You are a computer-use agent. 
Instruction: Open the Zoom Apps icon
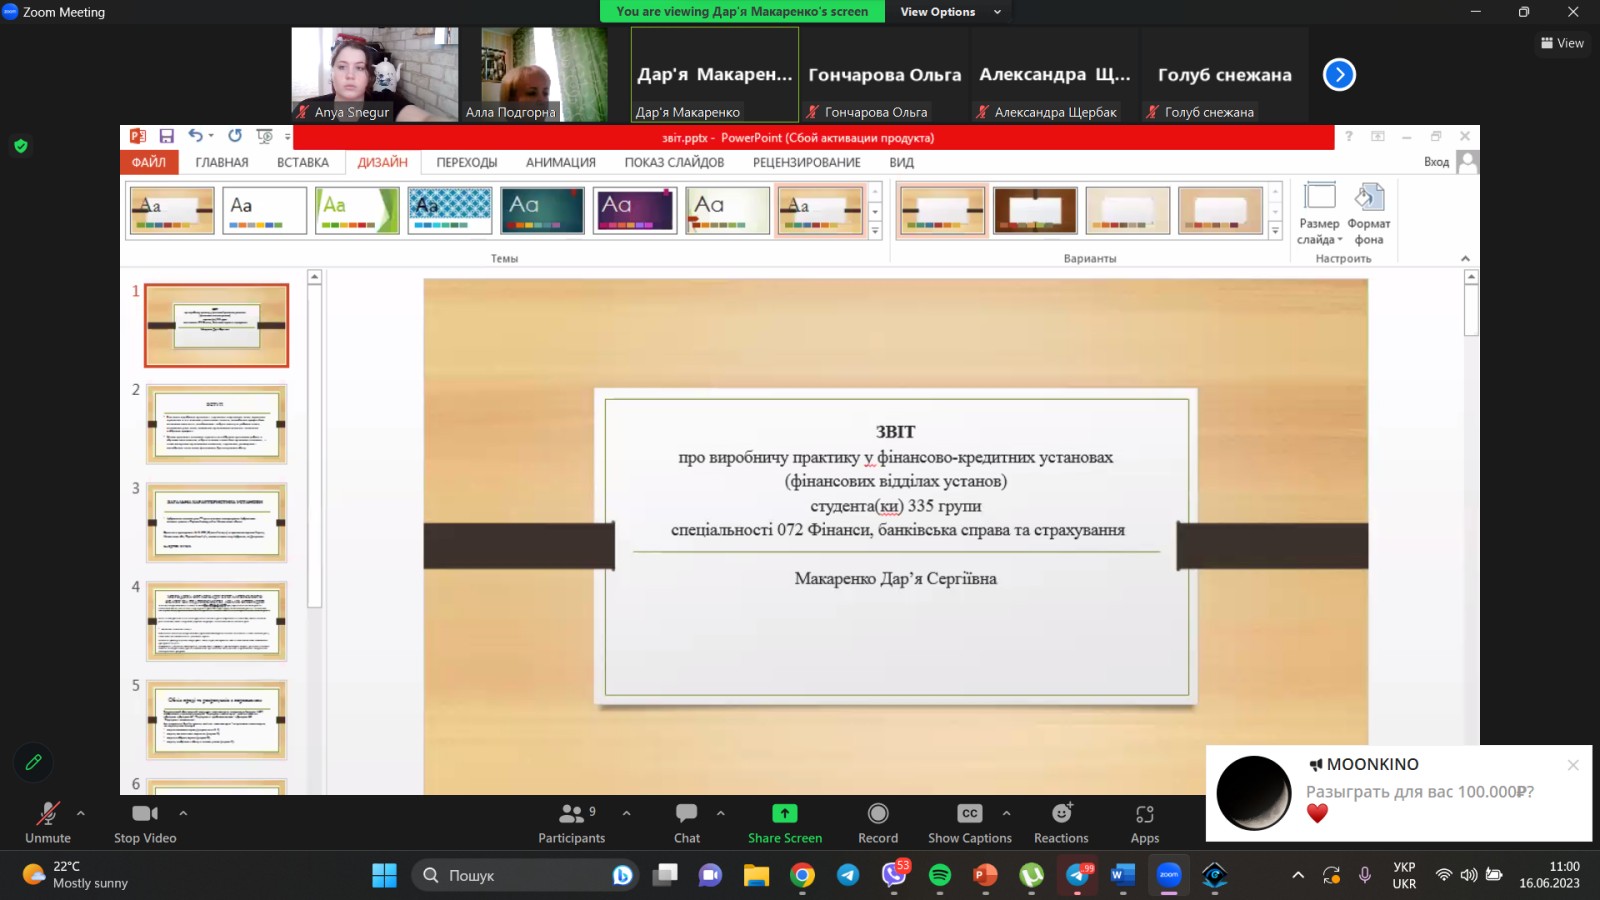point(1145,814)
